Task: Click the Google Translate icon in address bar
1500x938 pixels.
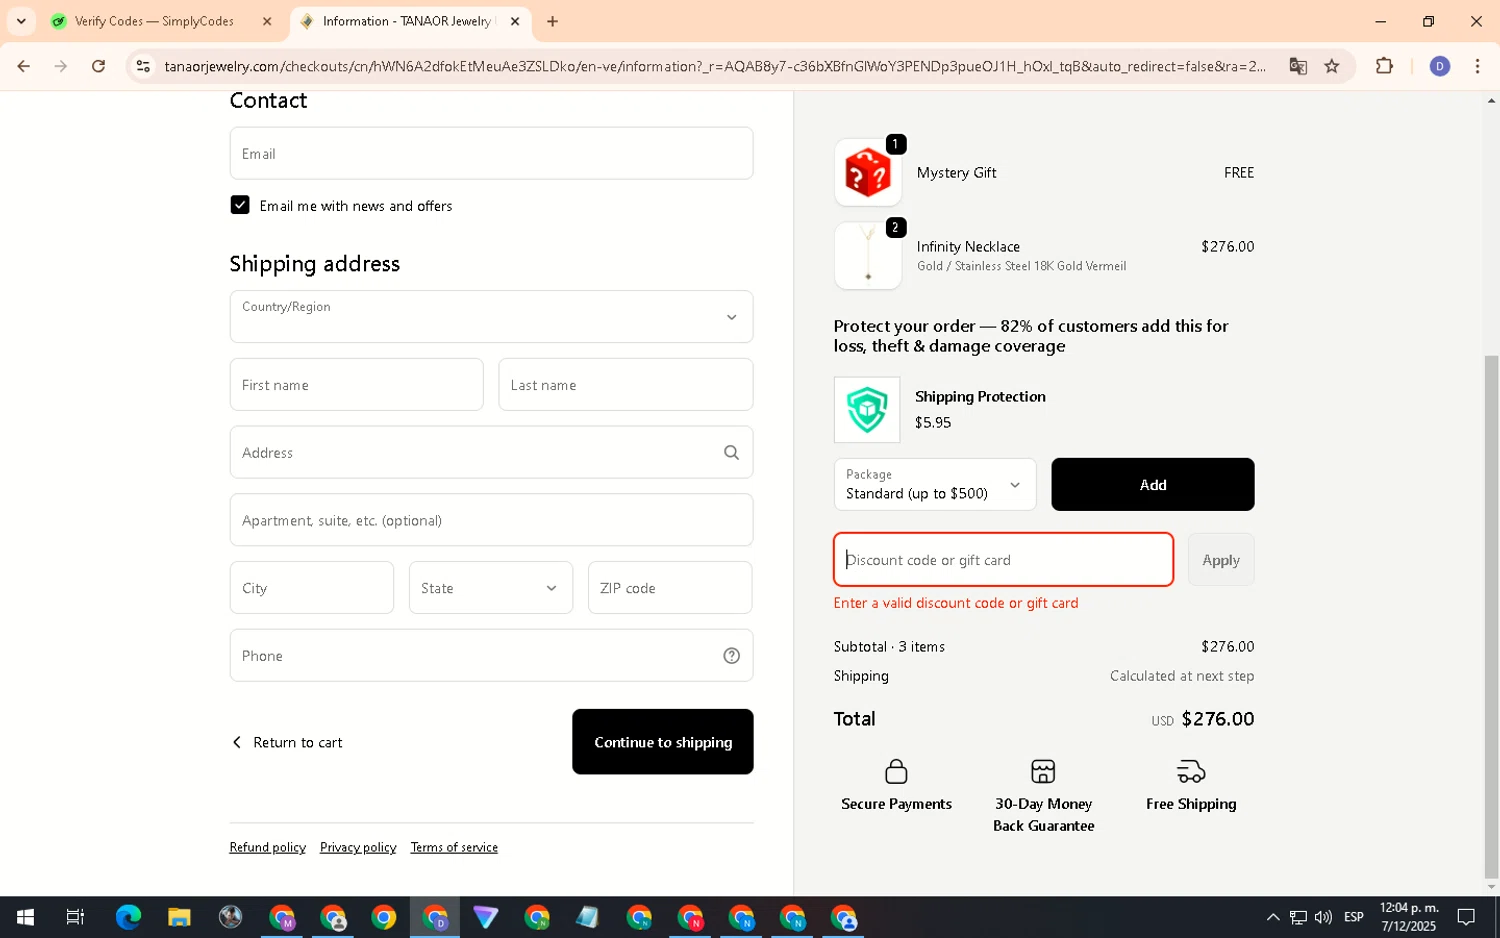Action: pos(1298,66)
